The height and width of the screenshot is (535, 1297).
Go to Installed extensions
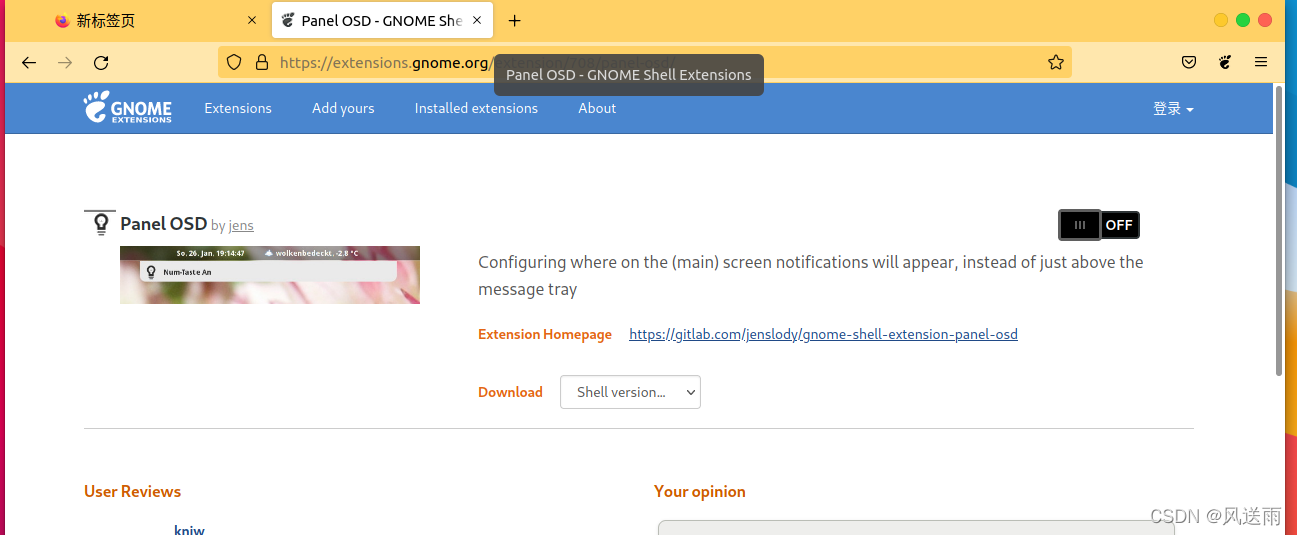(x=476, y=108)
